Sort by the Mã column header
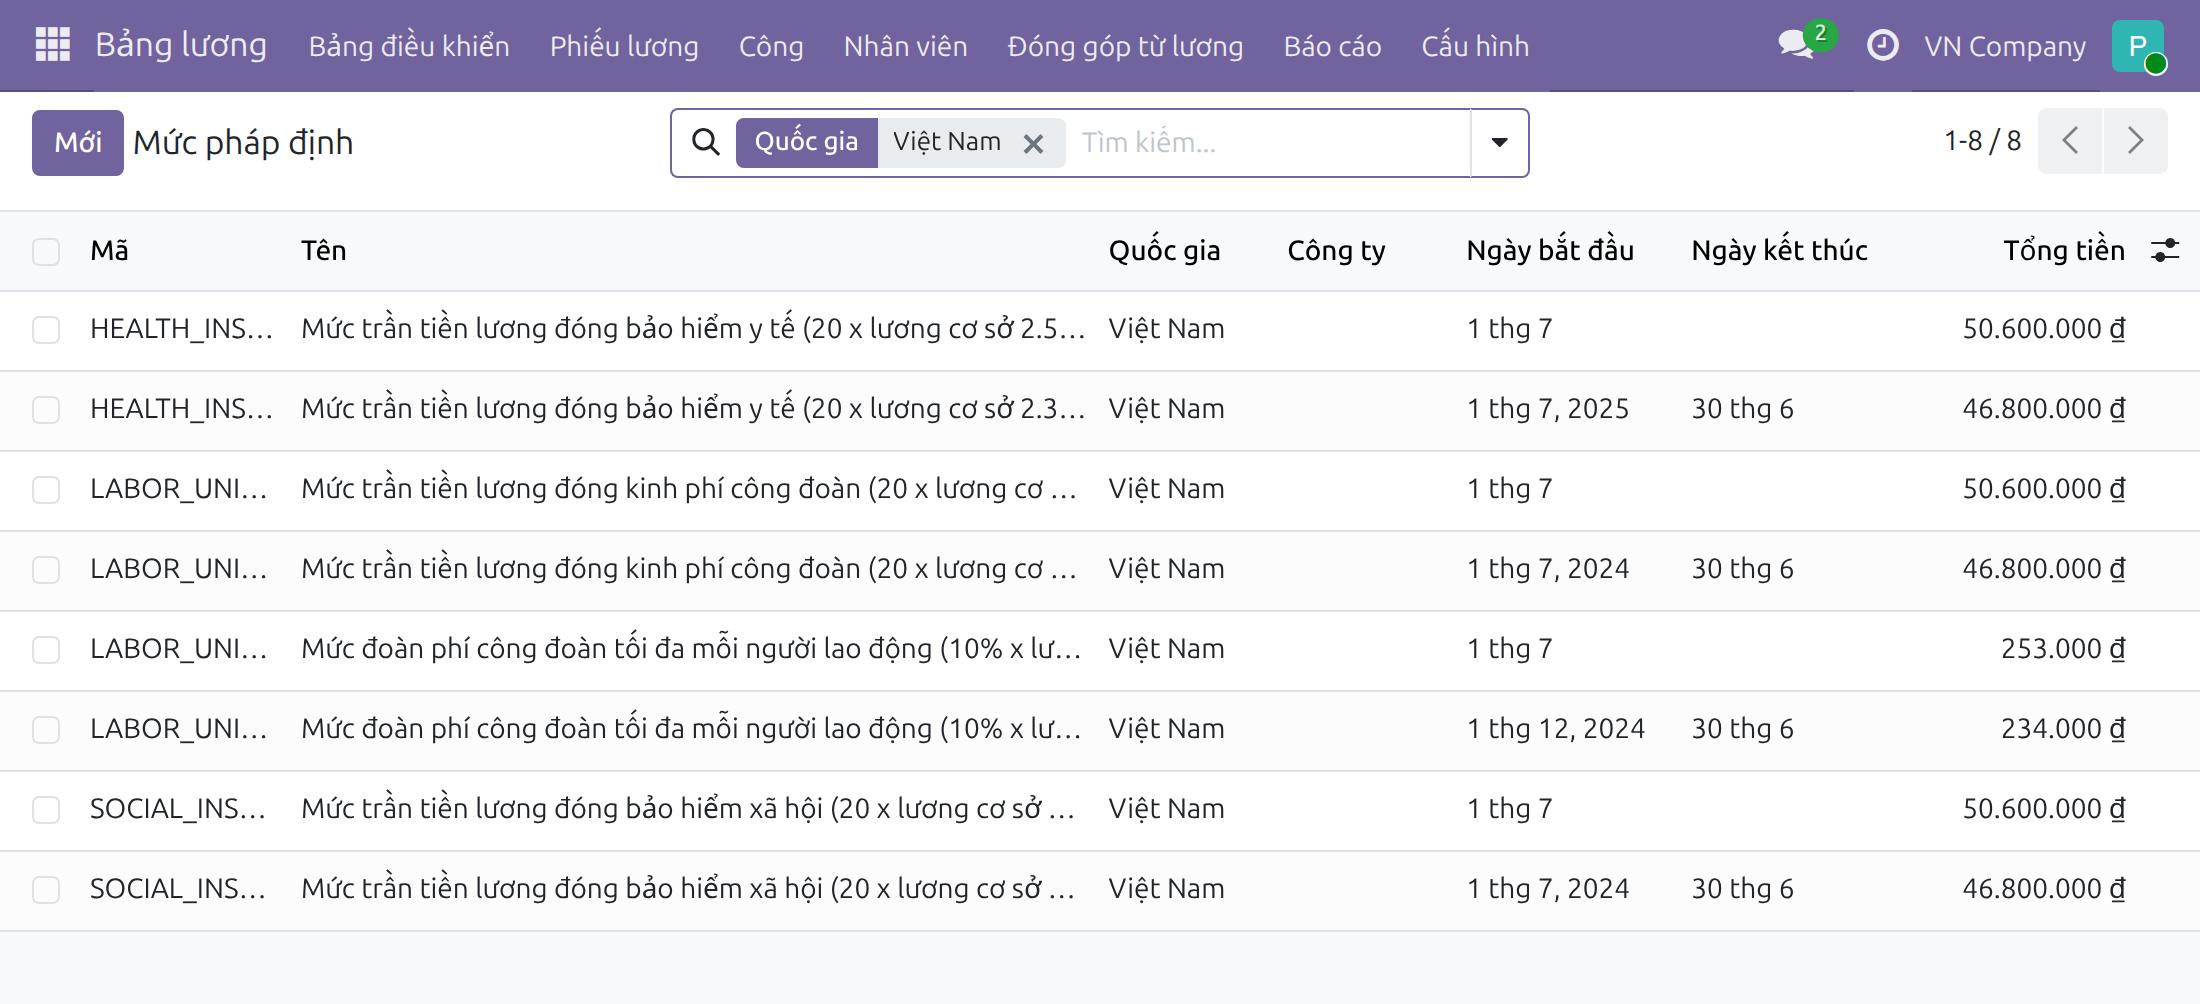2200x1004 pixels. [x=109, y=250]
